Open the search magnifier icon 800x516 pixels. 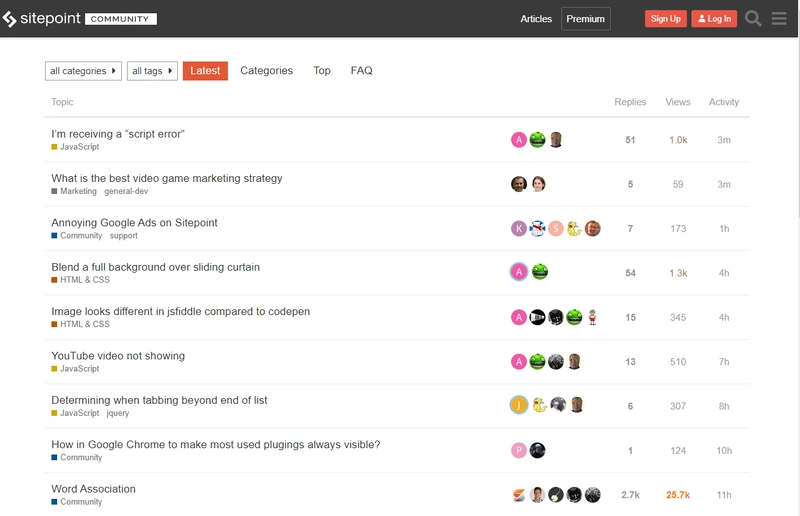coord(753,19)
